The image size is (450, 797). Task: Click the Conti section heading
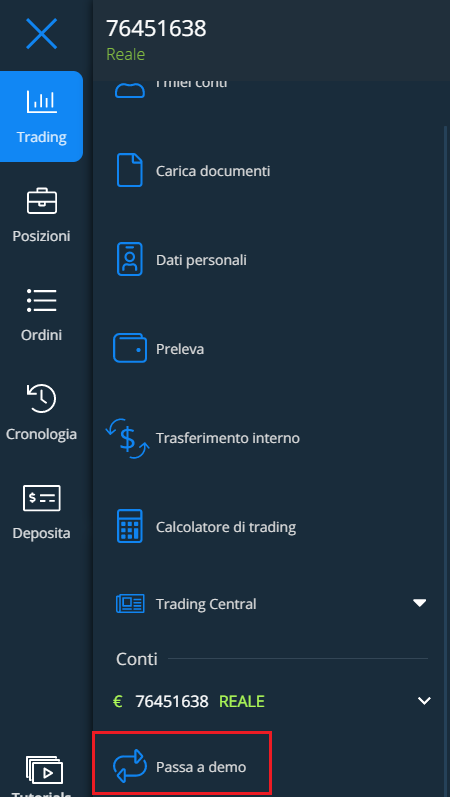[137, 659]
